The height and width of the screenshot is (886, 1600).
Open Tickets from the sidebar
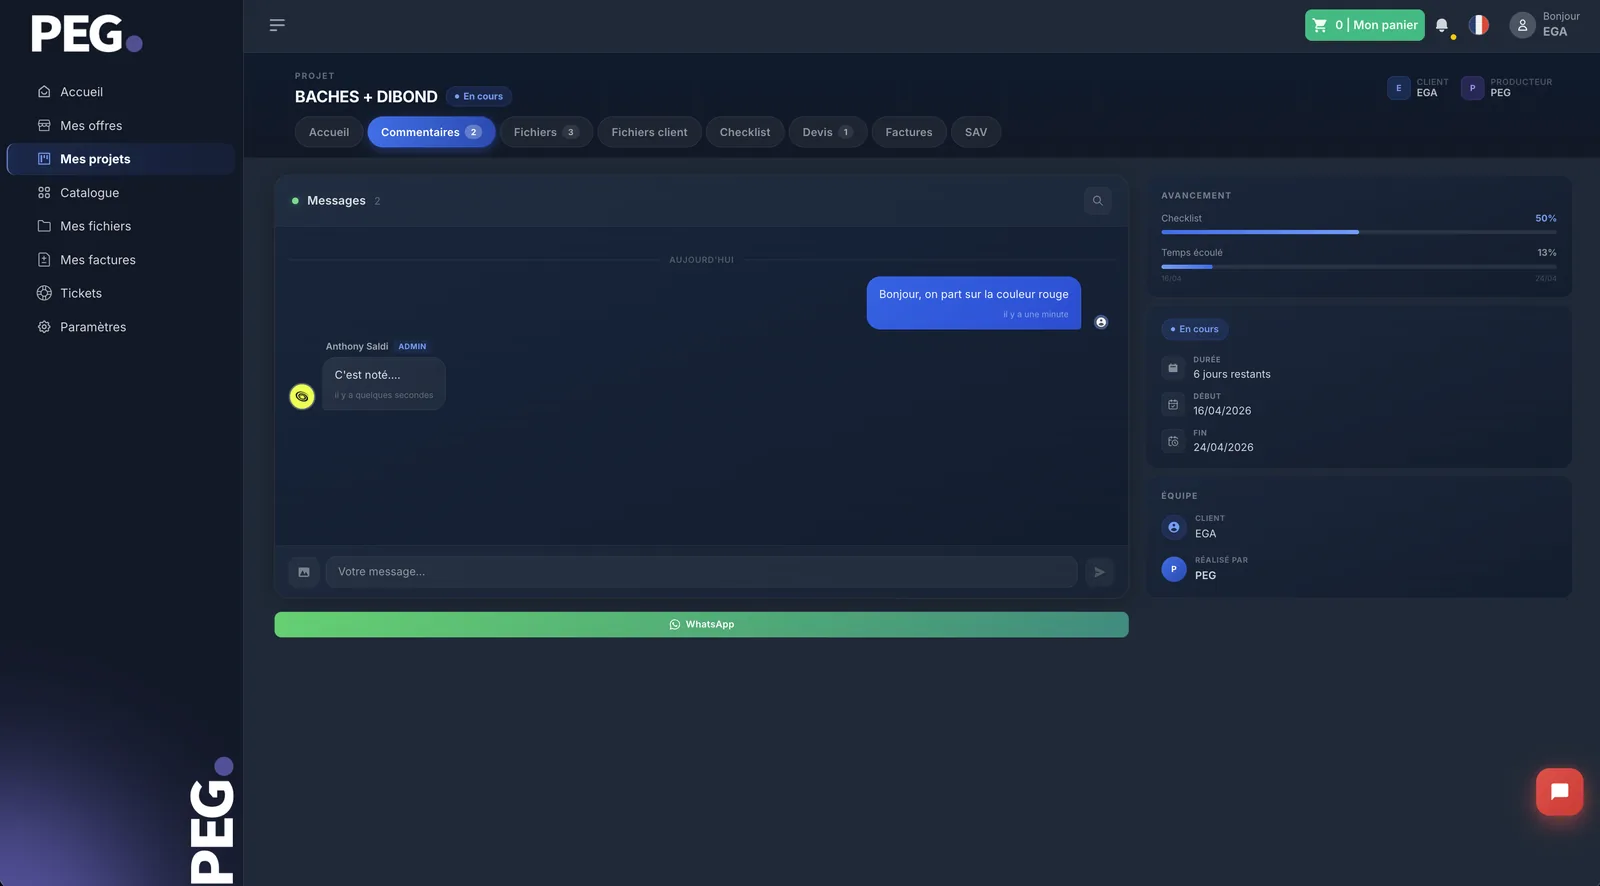click(81, 293)
